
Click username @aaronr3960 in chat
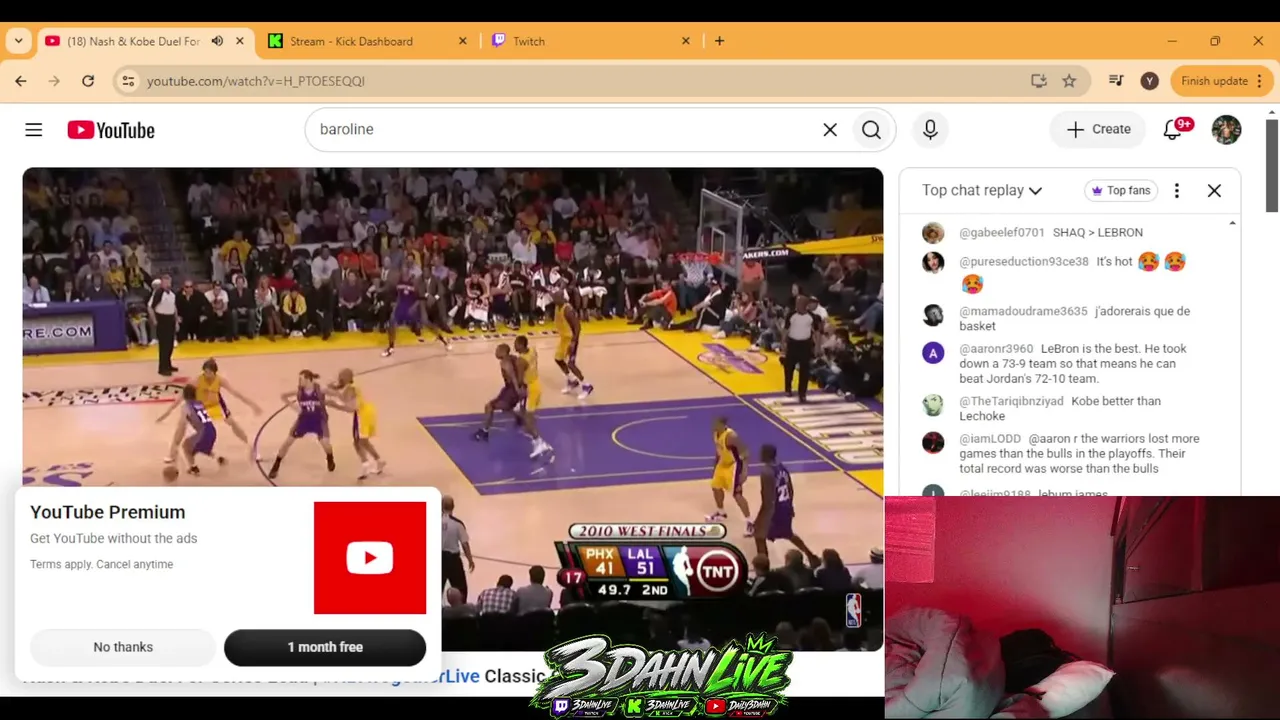coord(996,349)
